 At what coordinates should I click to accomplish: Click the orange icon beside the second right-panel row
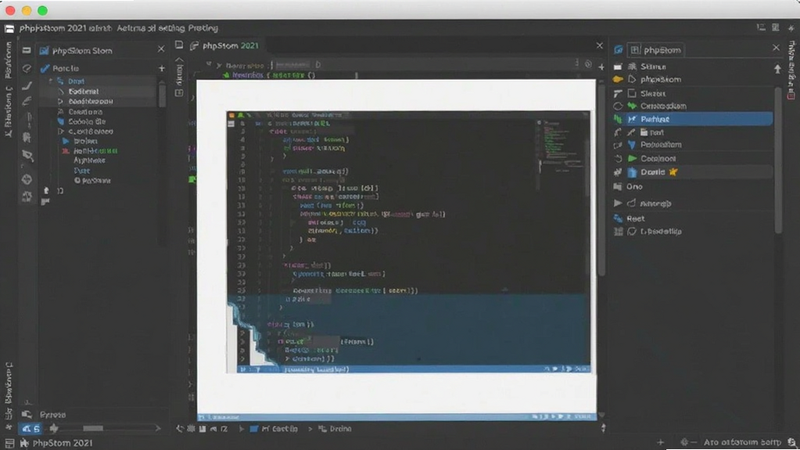pos(618,80)
